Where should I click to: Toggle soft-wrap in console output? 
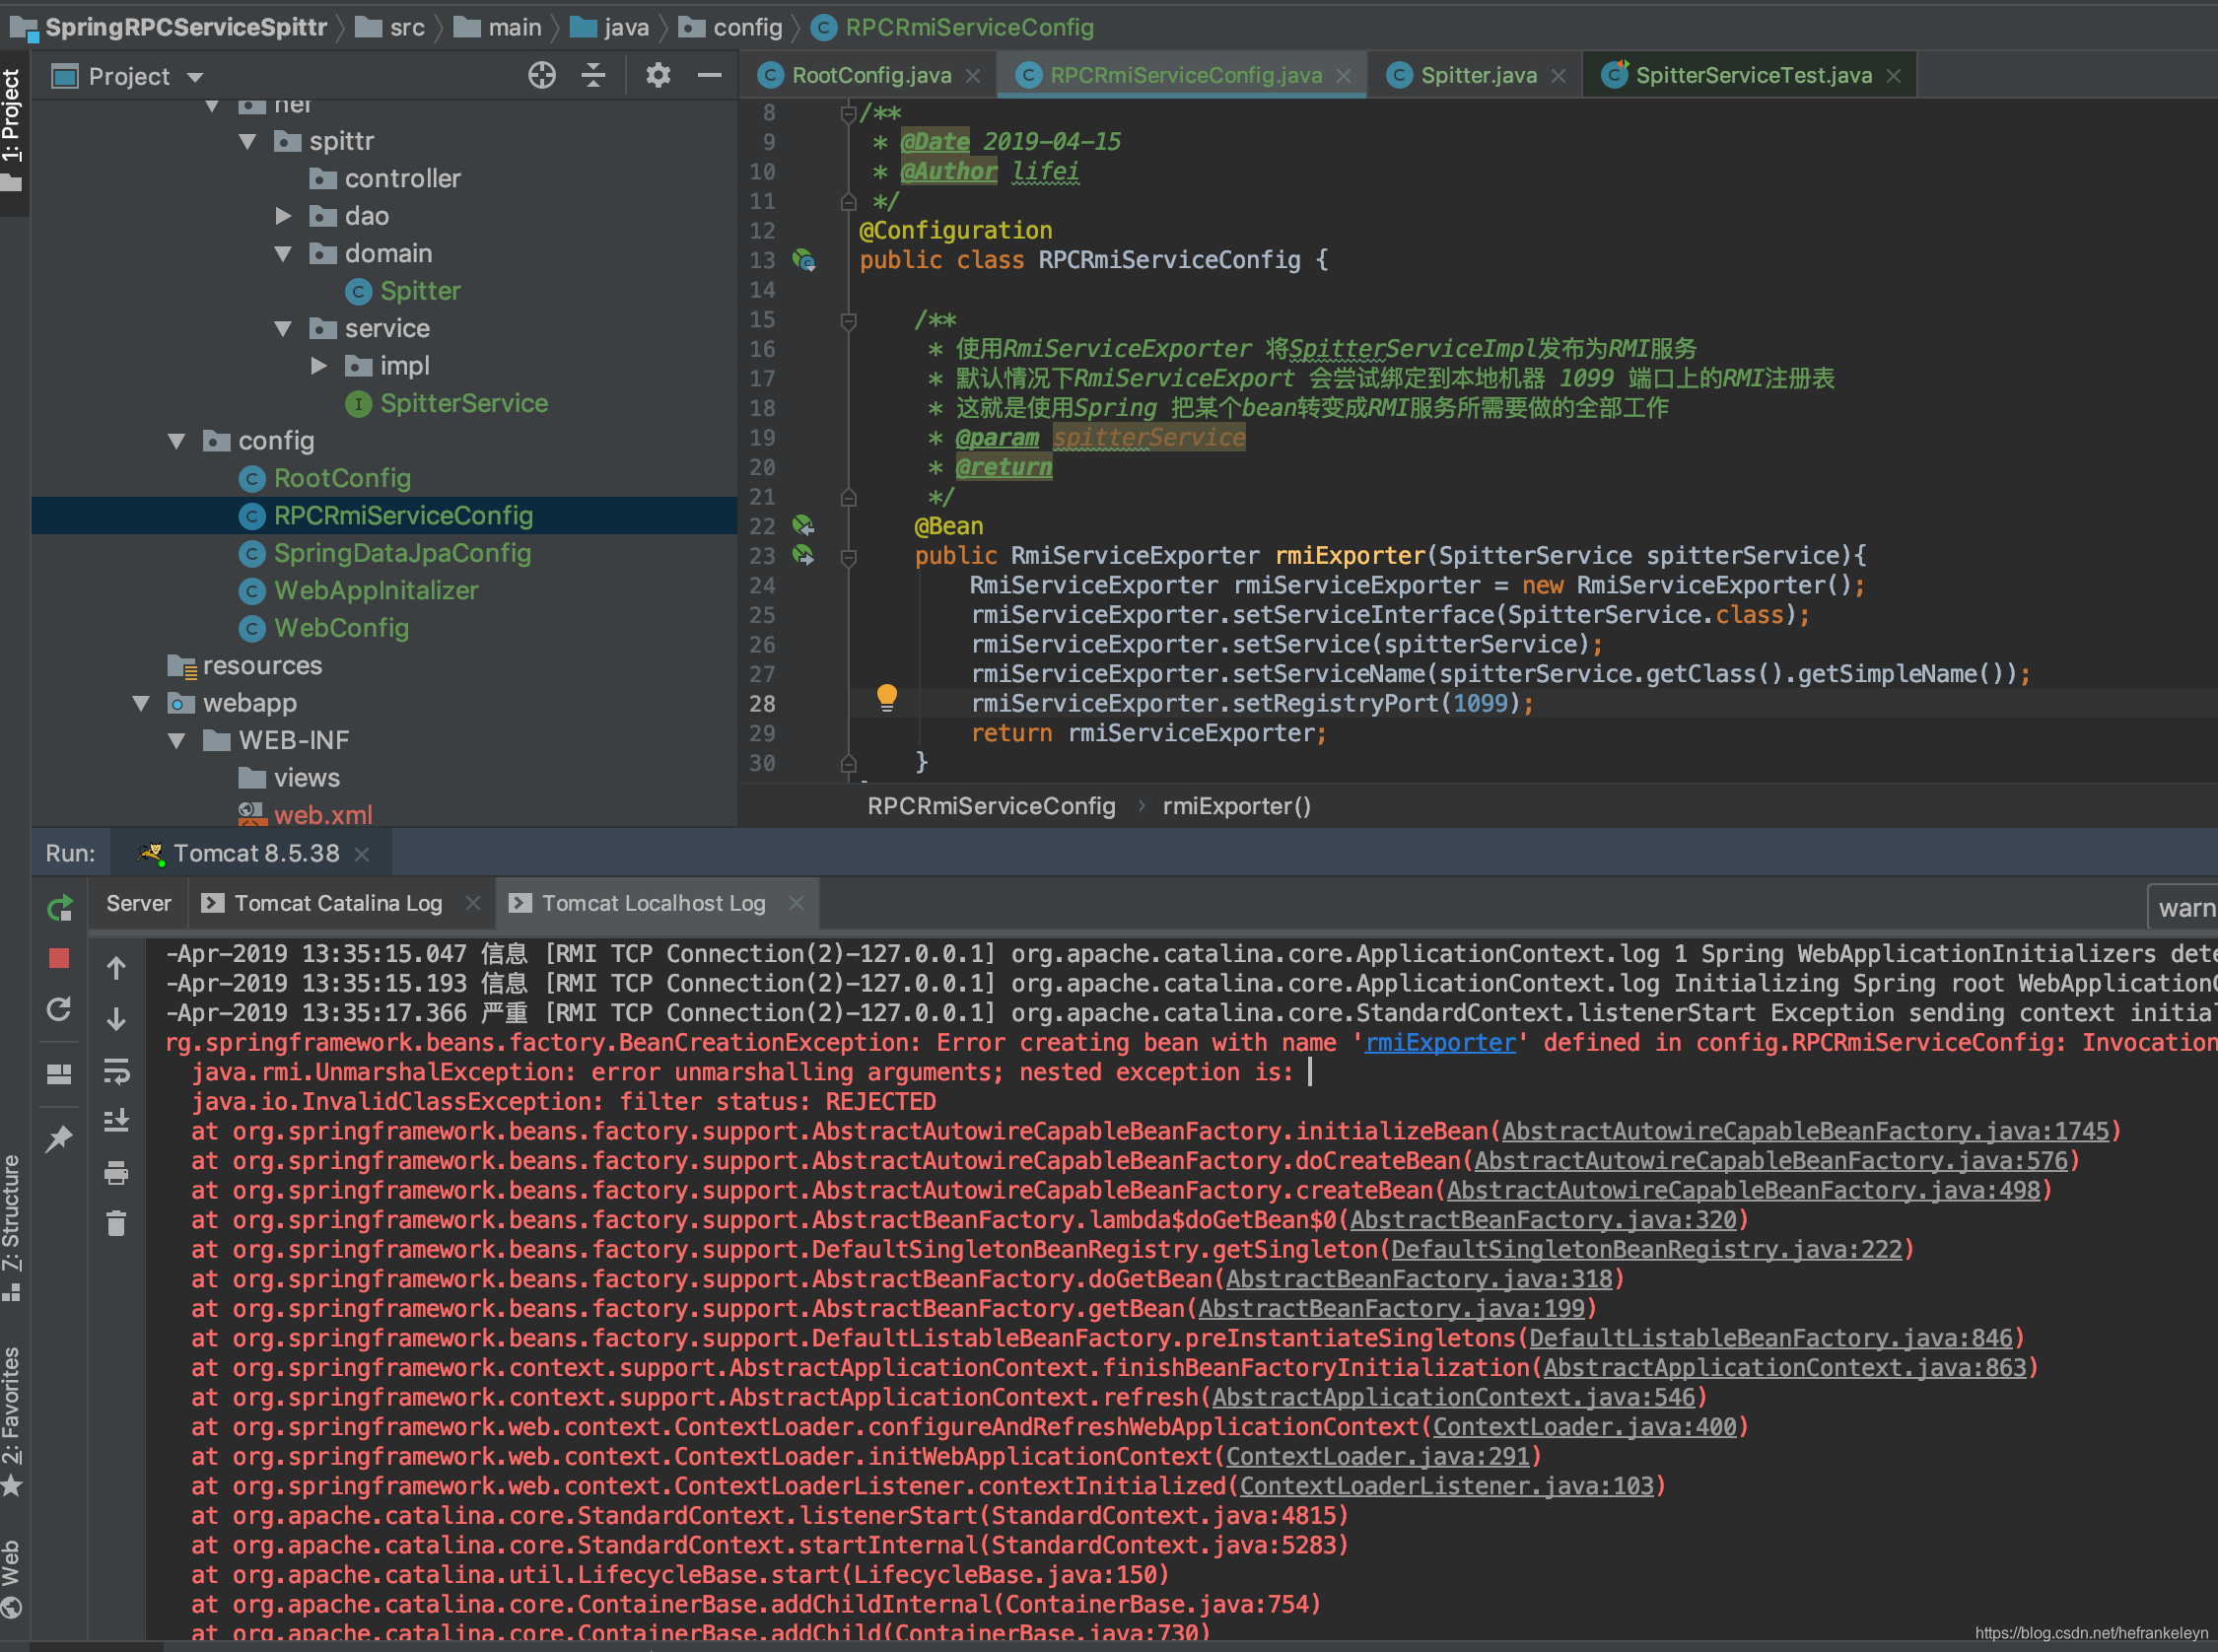point(116,1071)
